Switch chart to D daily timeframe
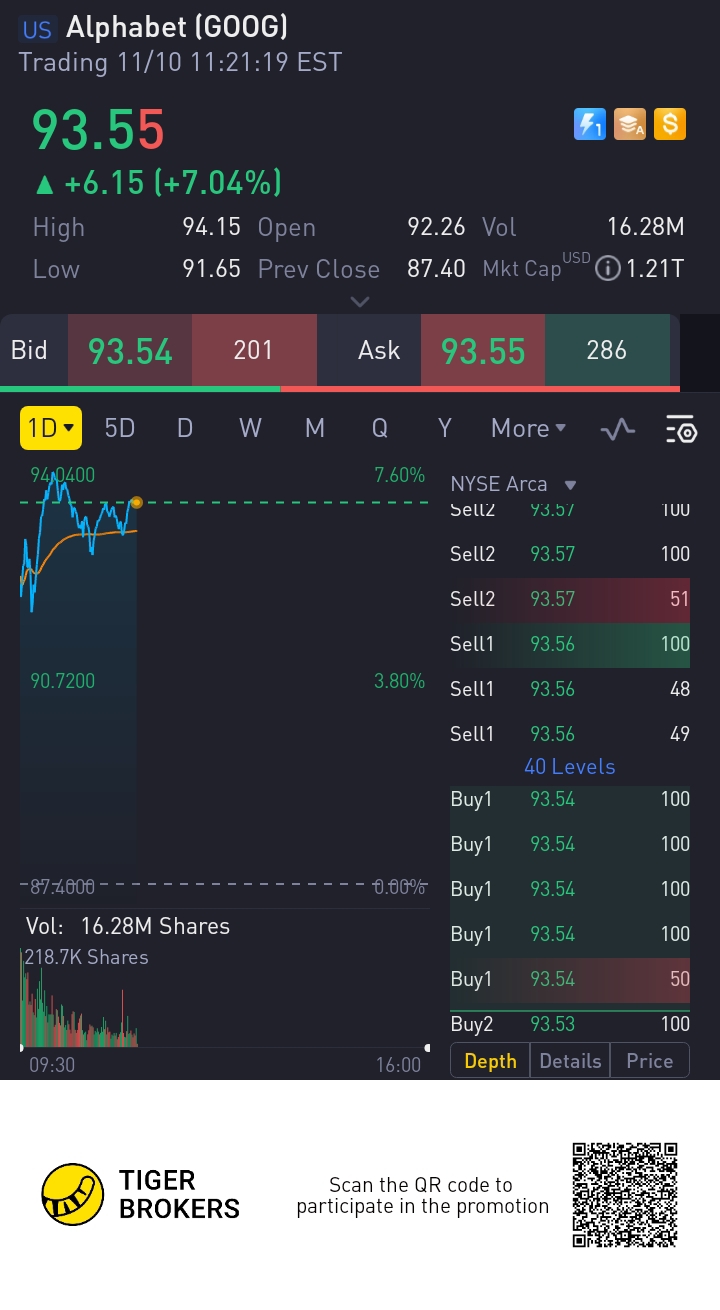Viewport: 720px width, 1310px height. [185, 428]
